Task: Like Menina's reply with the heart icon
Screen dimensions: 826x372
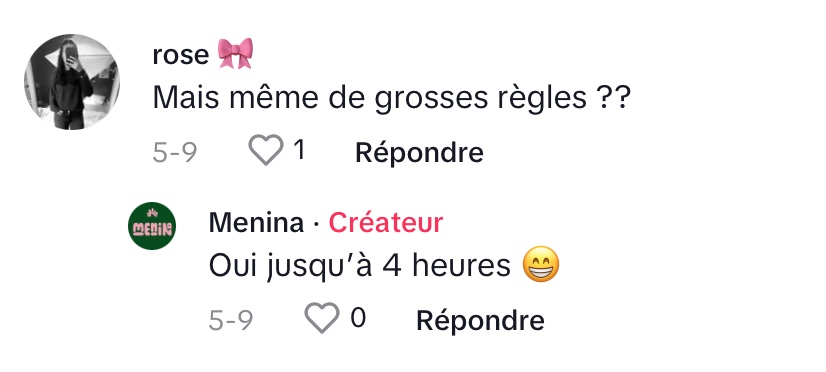Action: (321, 318)
